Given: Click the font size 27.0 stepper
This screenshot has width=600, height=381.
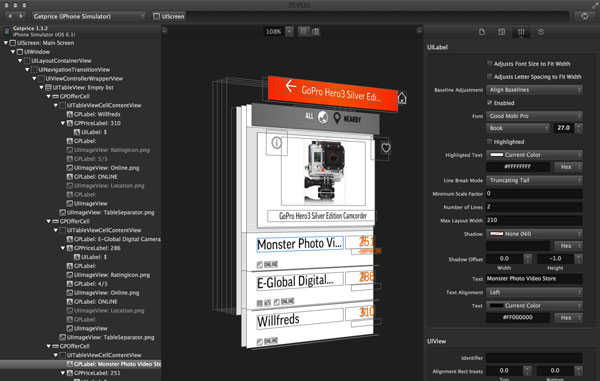Looking at the screenshot, I should (x=578, y=128).
